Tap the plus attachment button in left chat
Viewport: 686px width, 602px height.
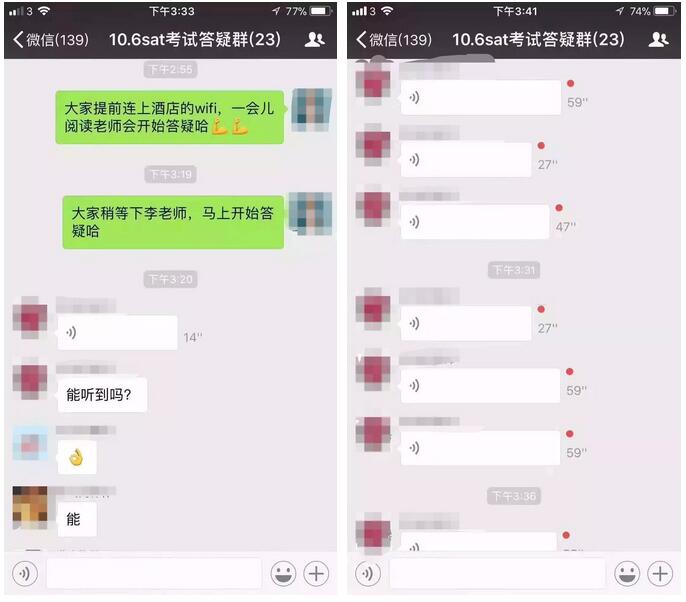click(316, 573)
